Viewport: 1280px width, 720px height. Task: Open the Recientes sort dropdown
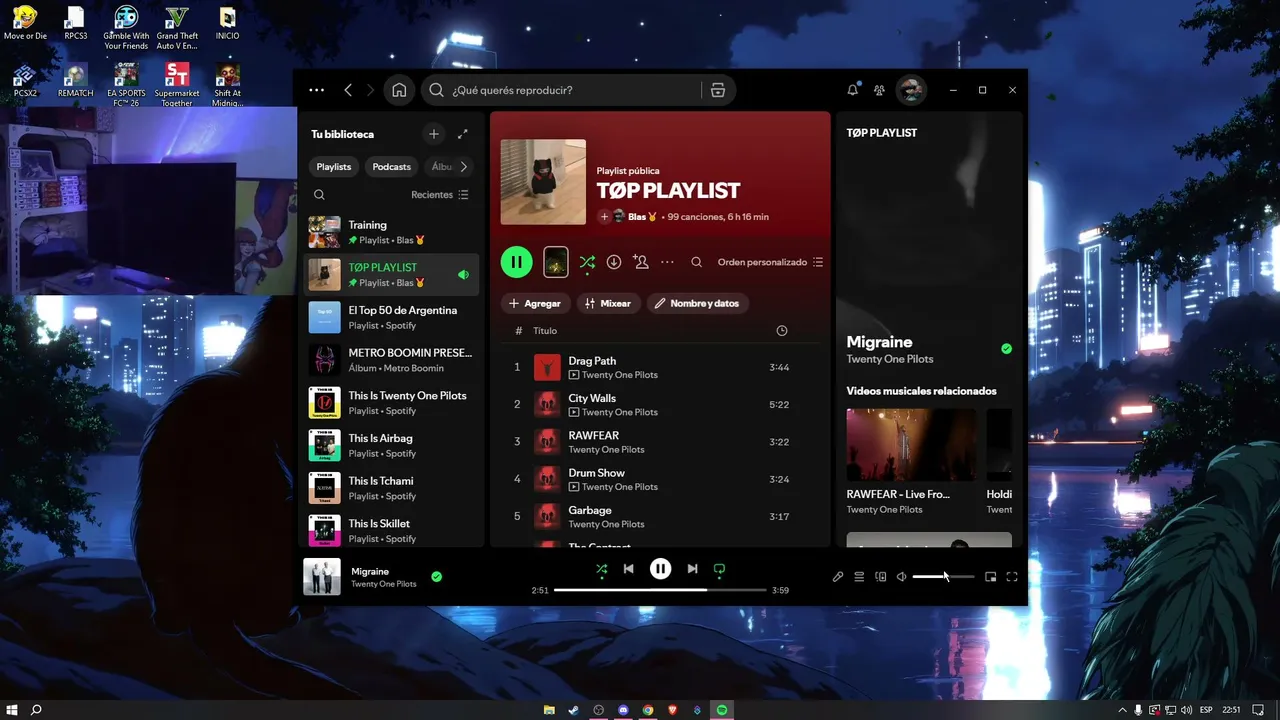pyautogui.click(x=440, y=195)
